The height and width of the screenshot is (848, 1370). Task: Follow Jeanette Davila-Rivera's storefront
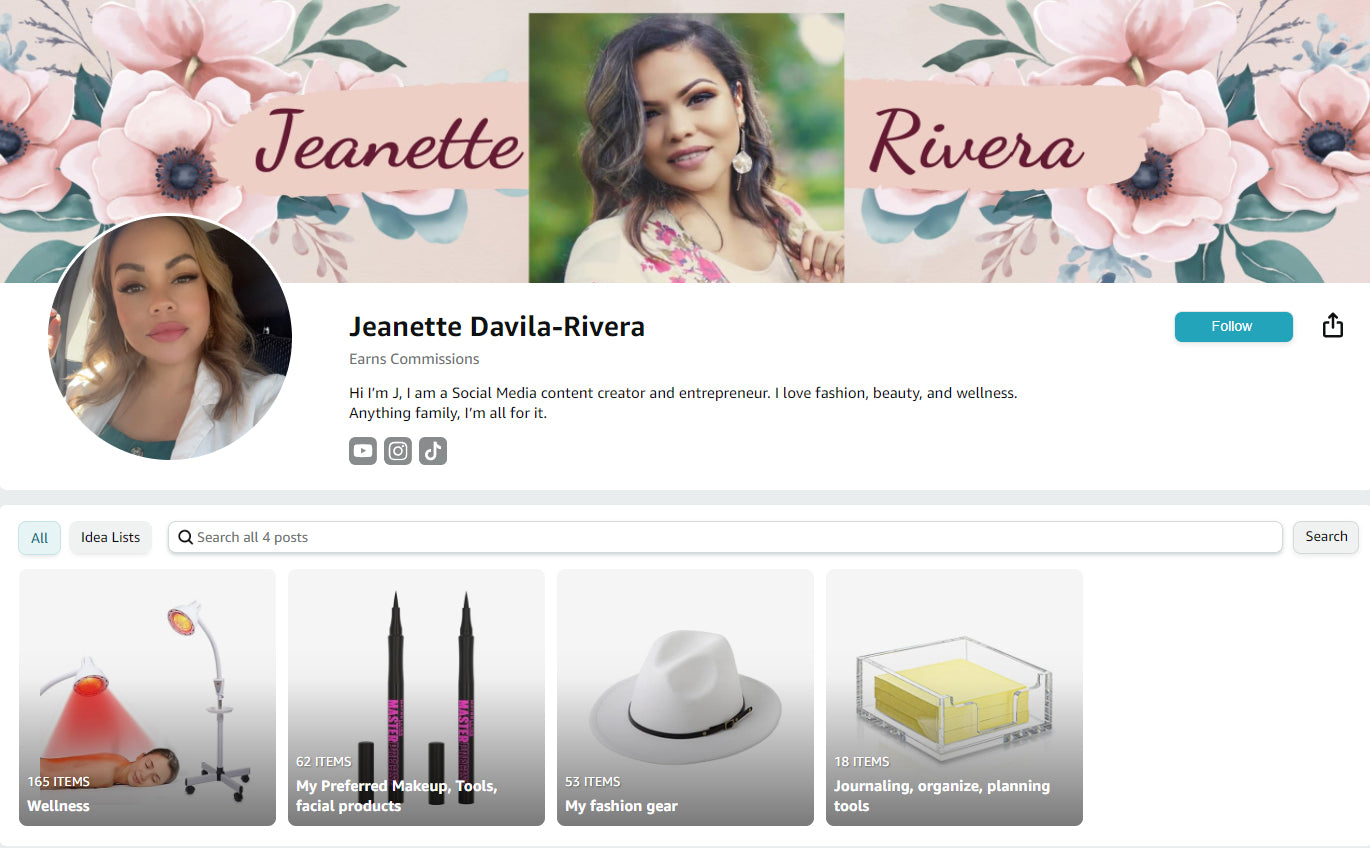tap(1232, 327)
